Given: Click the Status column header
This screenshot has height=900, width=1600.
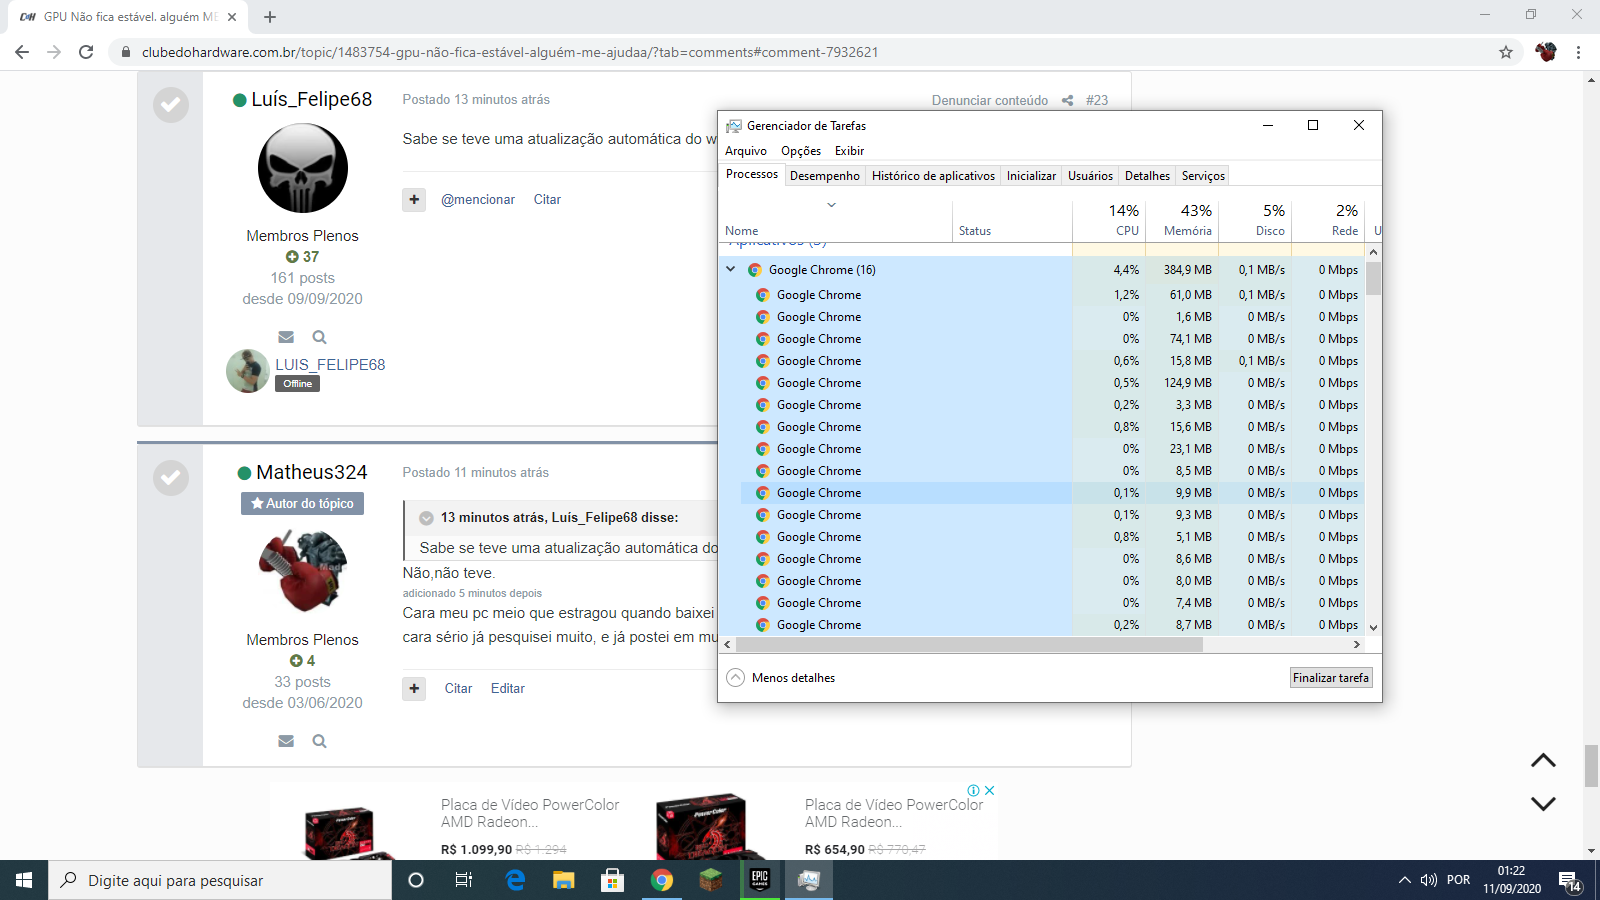Looking at the screenshot, I should [1012, 220].
